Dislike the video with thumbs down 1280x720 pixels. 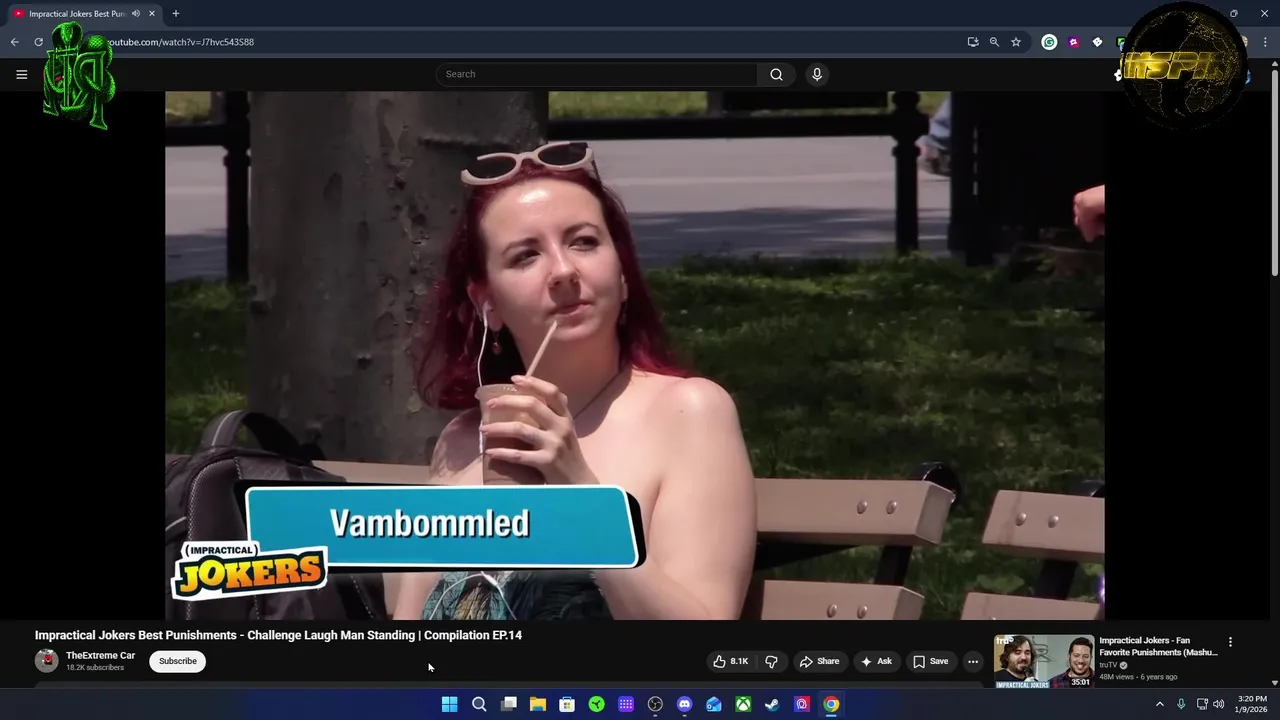771,661
